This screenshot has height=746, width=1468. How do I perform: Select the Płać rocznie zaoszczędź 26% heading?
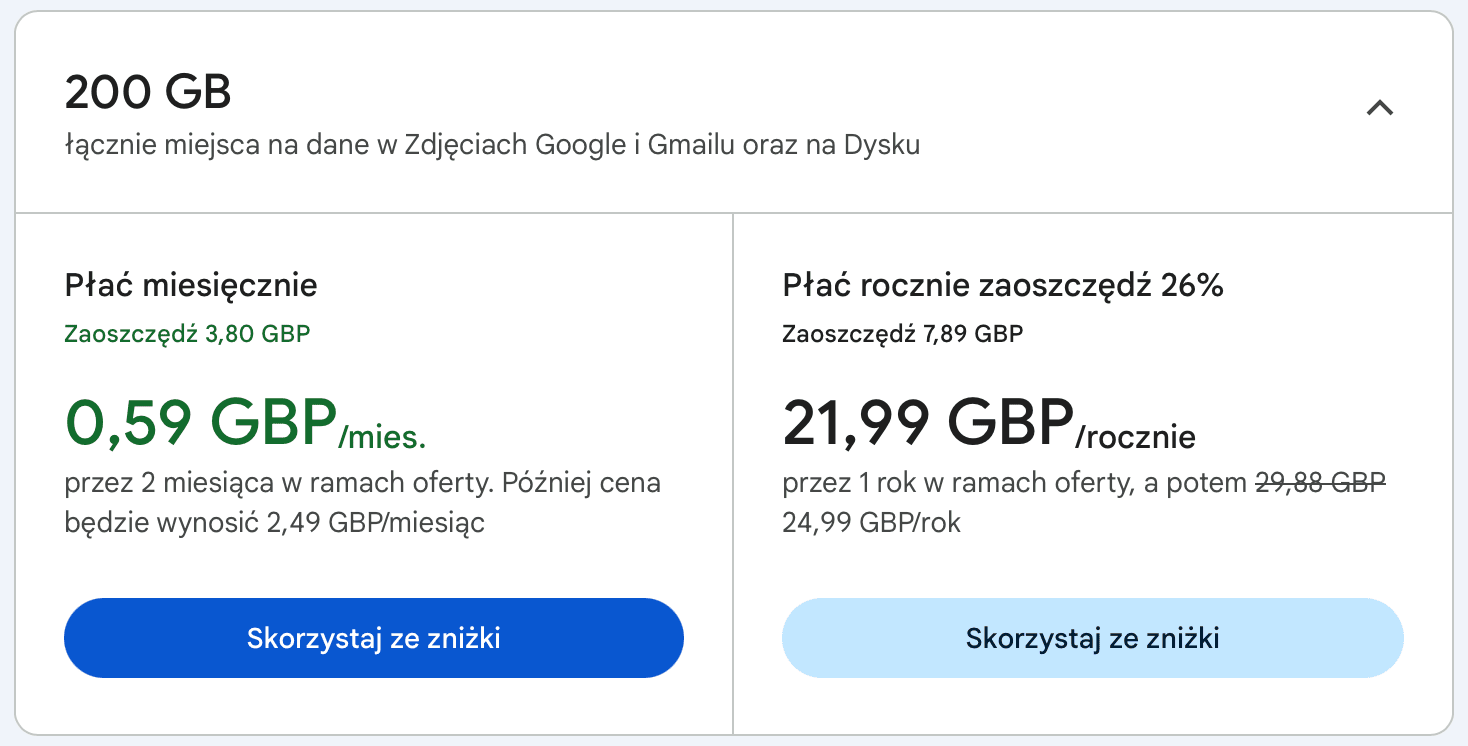tap(1003, 284)
